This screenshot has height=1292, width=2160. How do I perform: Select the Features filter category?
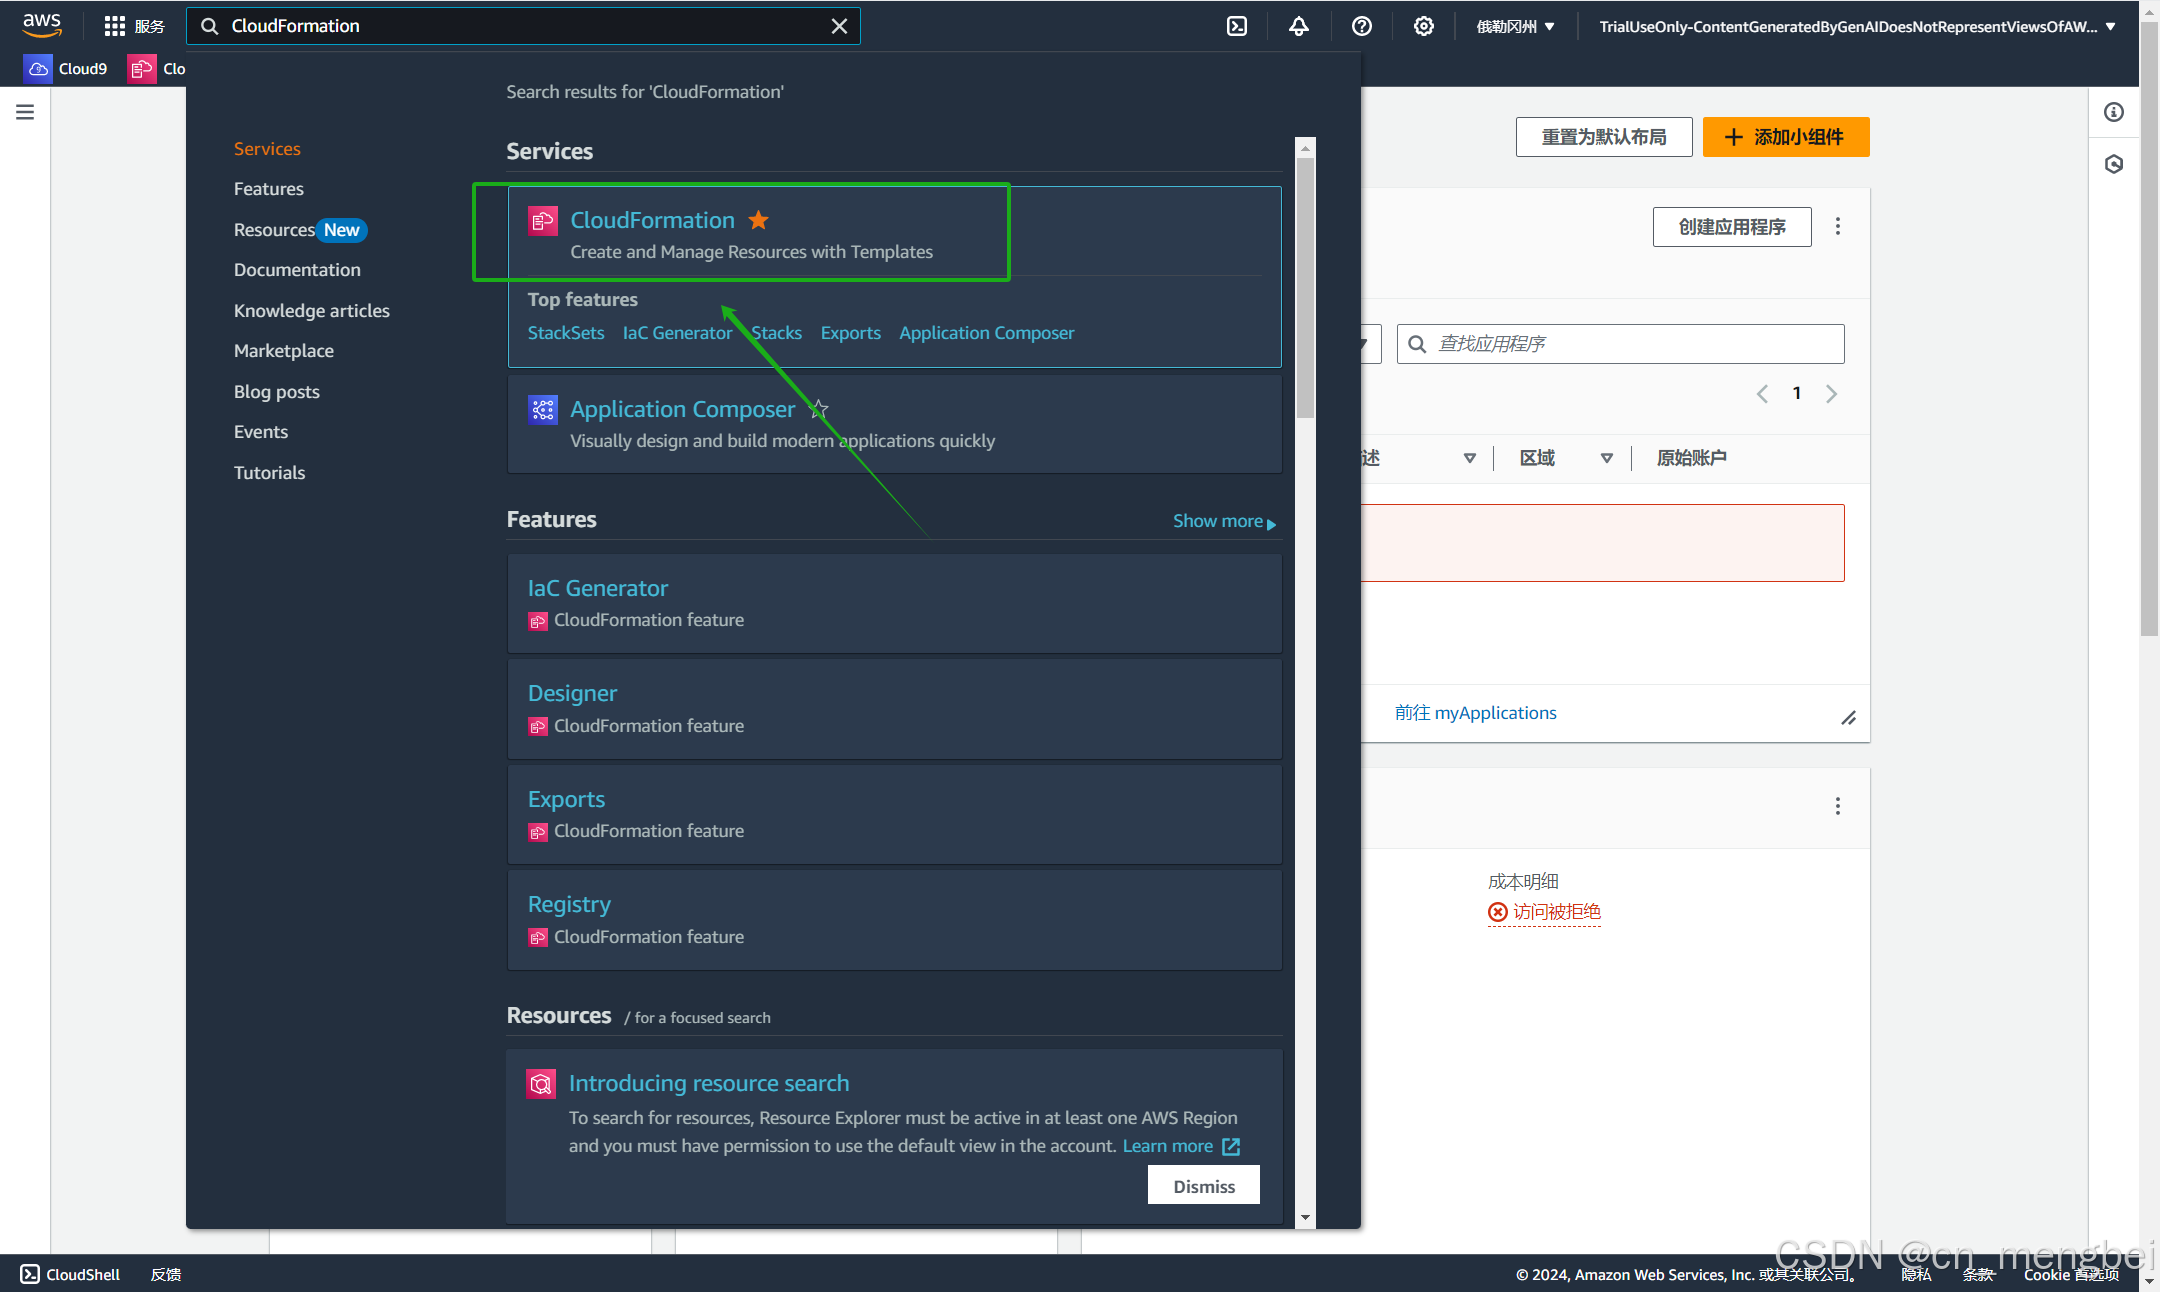click(269, 189)
